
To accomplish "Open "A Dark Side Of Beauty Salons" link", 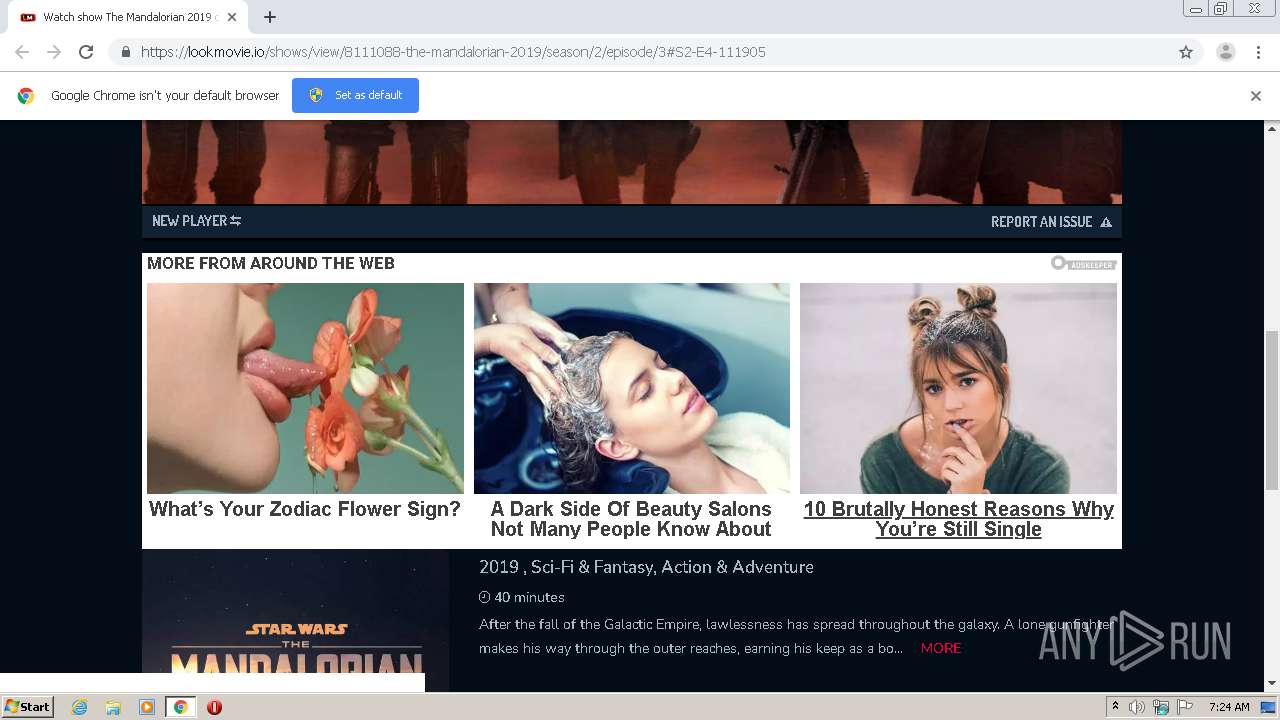I will point(631,519).
